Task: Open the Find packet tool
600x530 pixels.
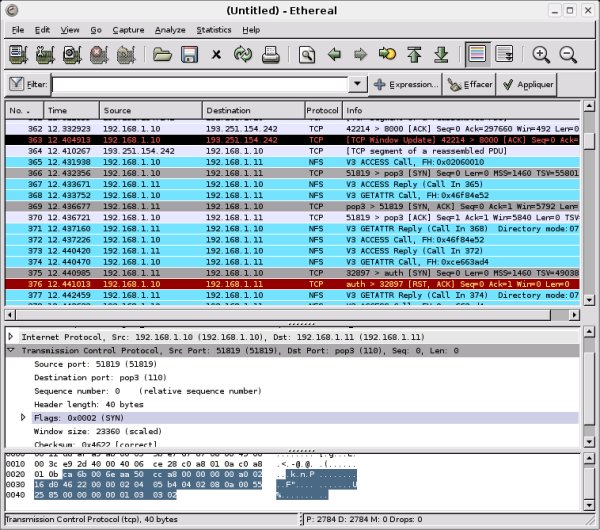Action: (307, 55)
